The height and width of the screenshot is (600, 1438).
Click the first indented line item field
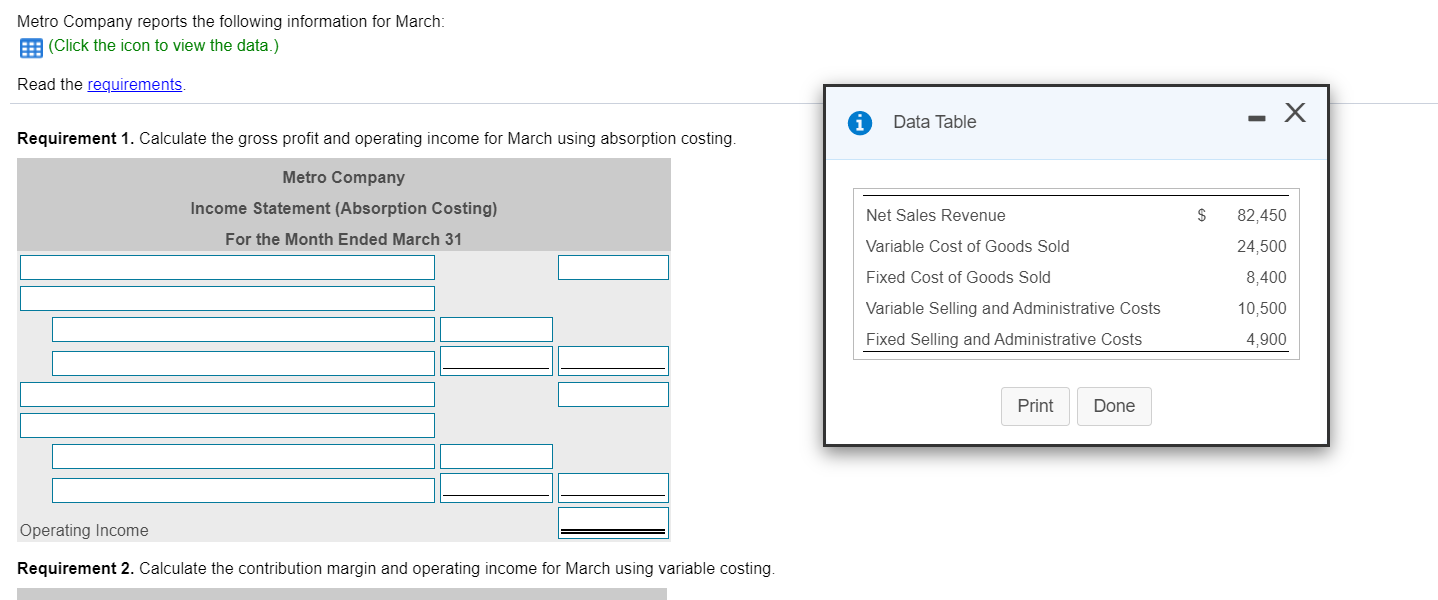tap(242, 329)
